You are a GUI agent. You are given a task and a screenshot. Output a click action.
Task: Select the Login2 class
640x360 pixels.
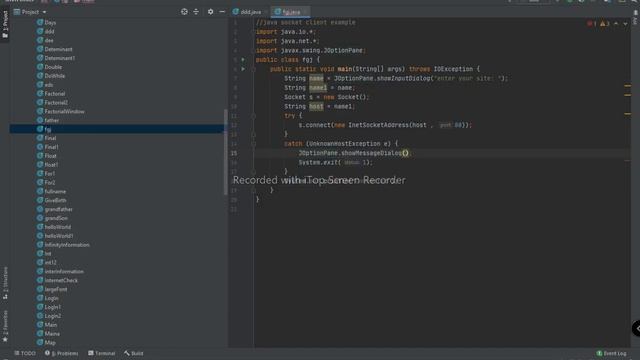pos(49,316)
